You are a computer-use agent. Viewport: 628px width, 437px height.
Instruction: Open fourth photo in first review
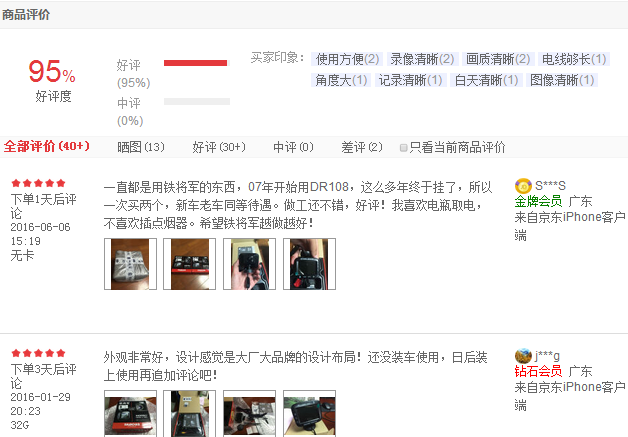[x=309, y=264]
